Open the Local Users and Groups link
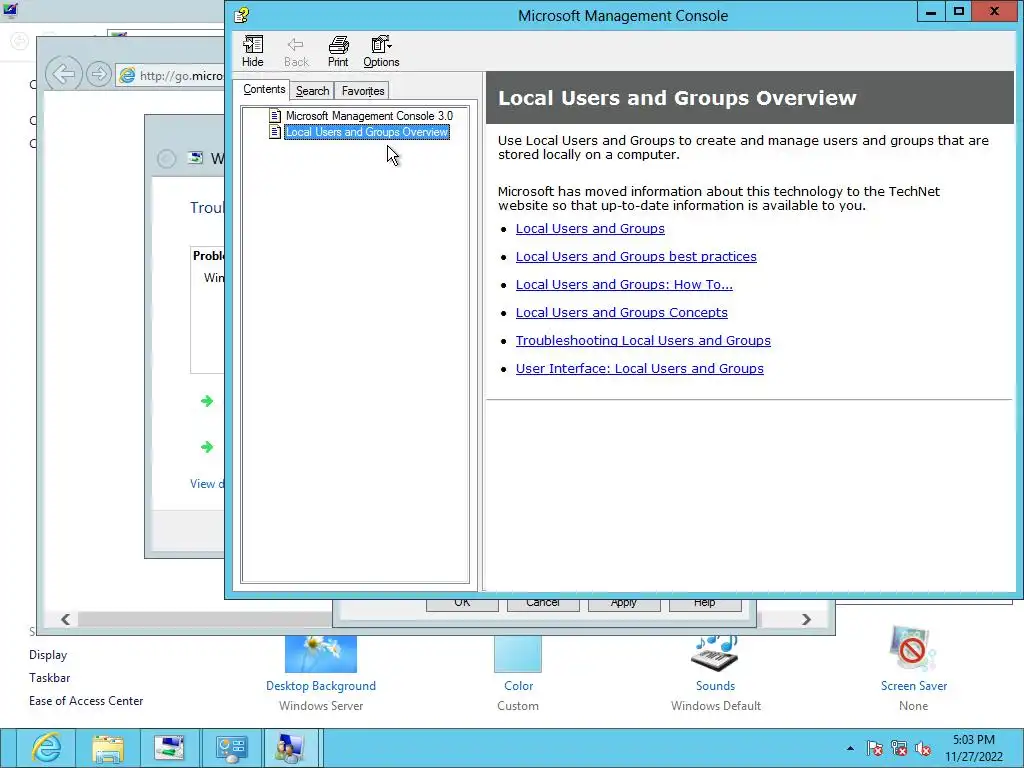Viewport: 1024px width, 768px height. [x=590, y=229]
